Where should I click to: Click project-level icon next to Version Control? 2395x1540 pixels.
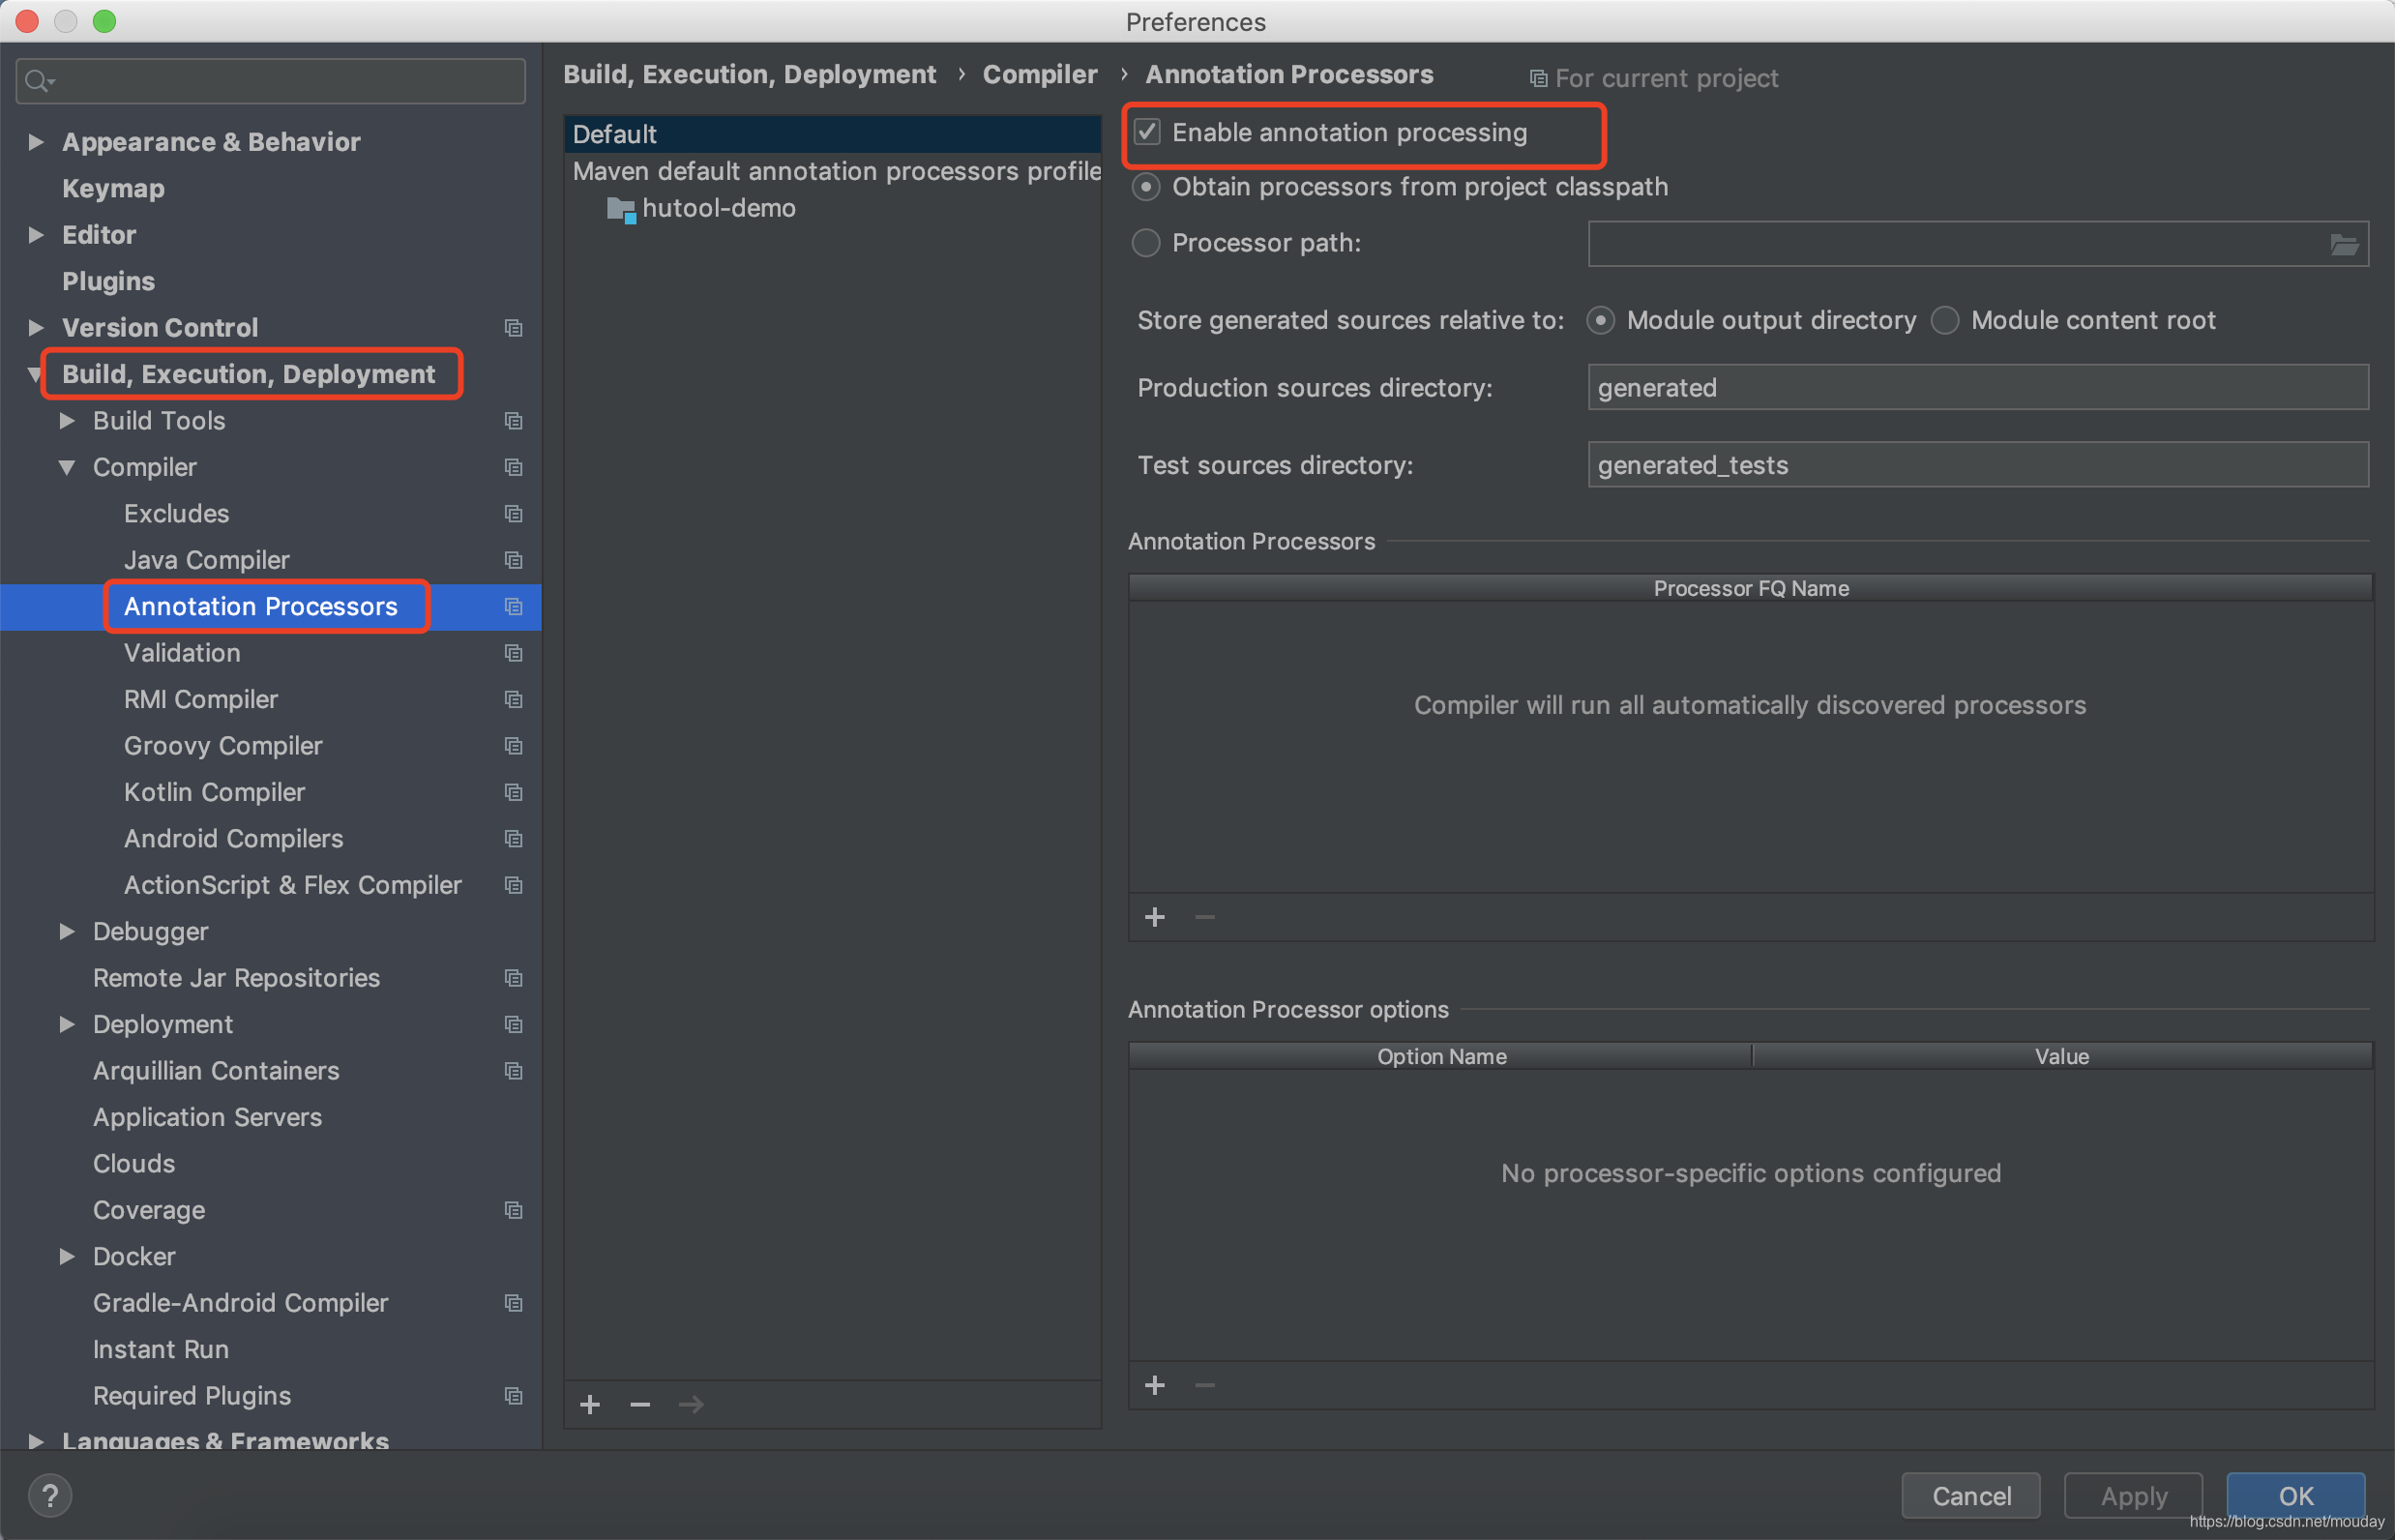point(513,328)
